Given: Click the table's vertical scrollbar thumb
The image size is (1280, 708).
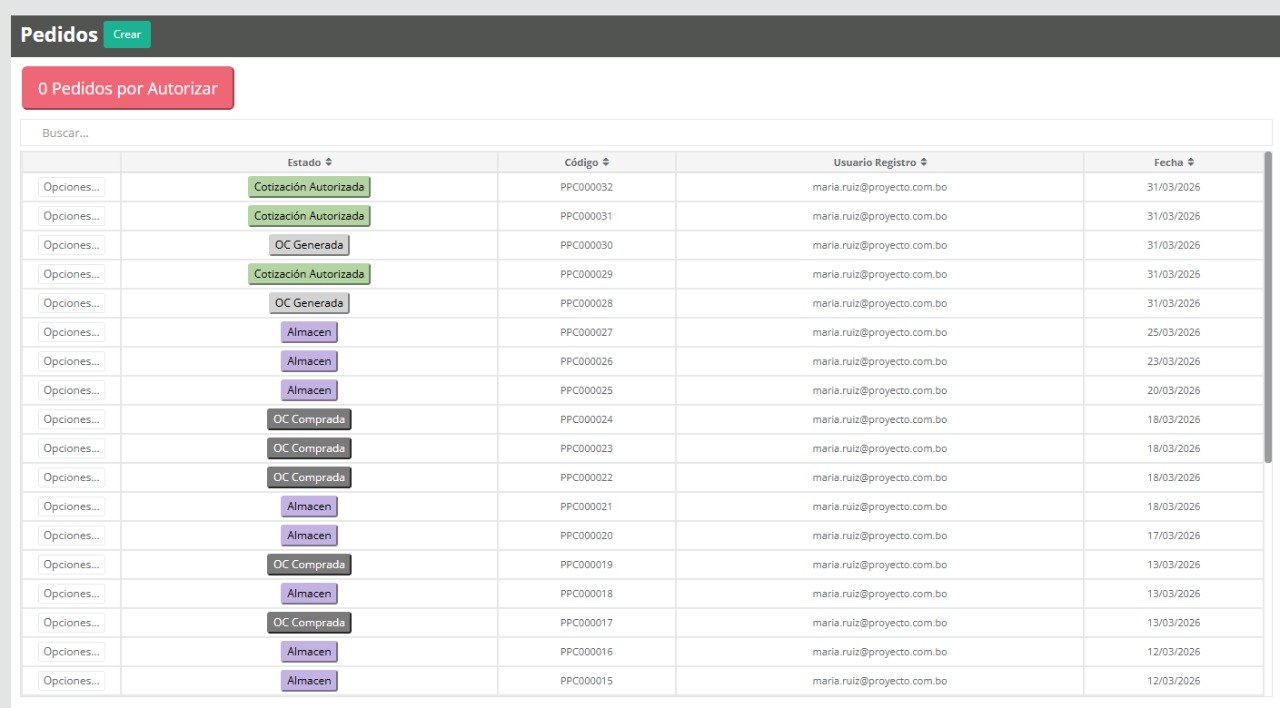Looking at the screenshot, I should (1268, 305).
